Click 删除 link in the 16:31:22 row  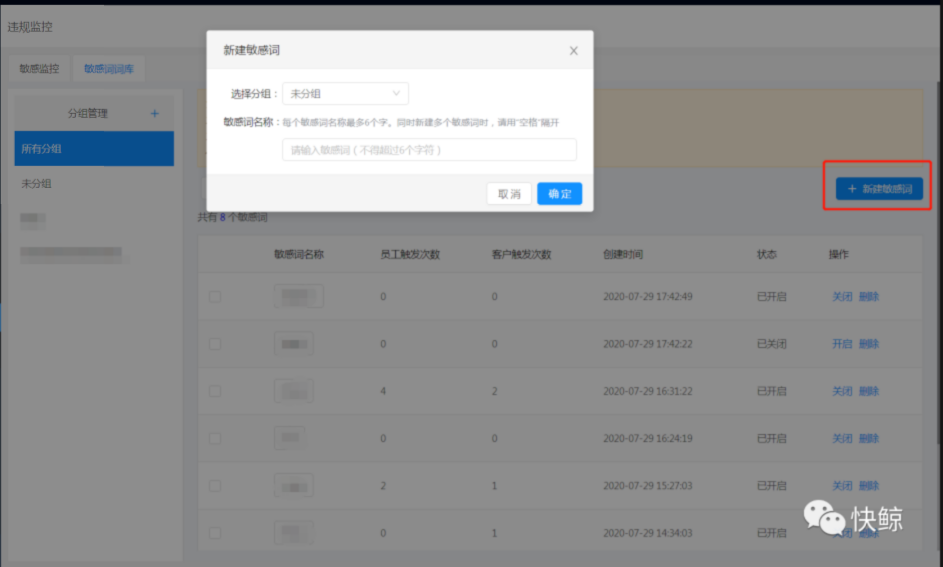pyautogui.click(x=869, y=391)
